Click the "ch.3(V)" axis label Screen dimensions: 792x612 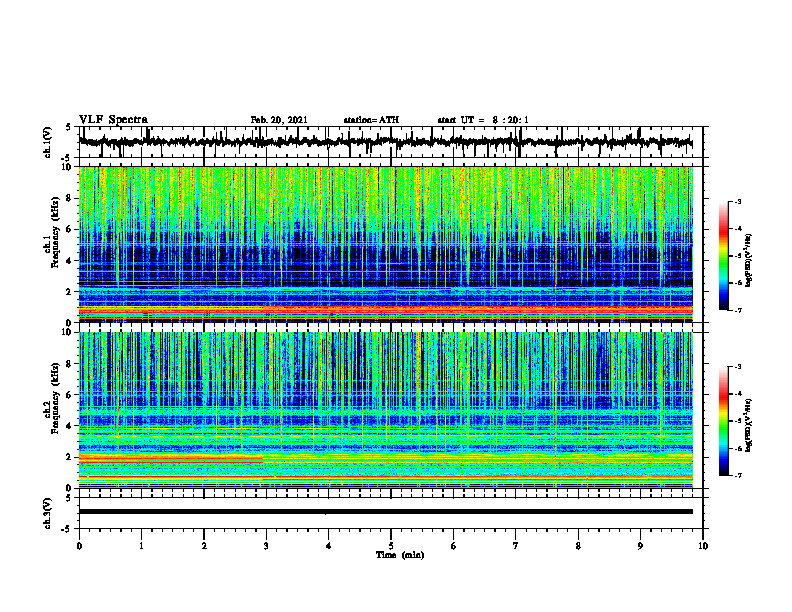point(48,513)
